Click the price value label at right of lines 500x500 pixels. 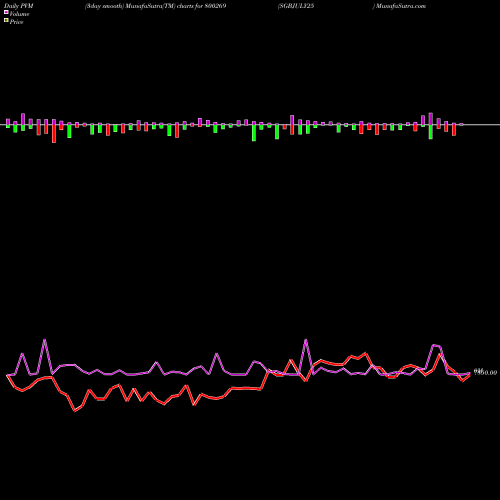485,372
